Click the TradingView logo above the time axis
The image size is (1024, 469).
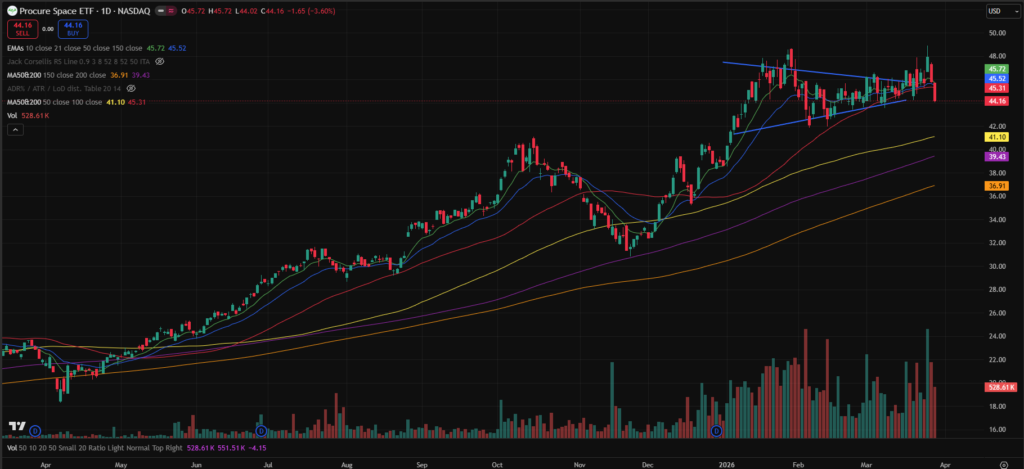[x=17, y=426]
